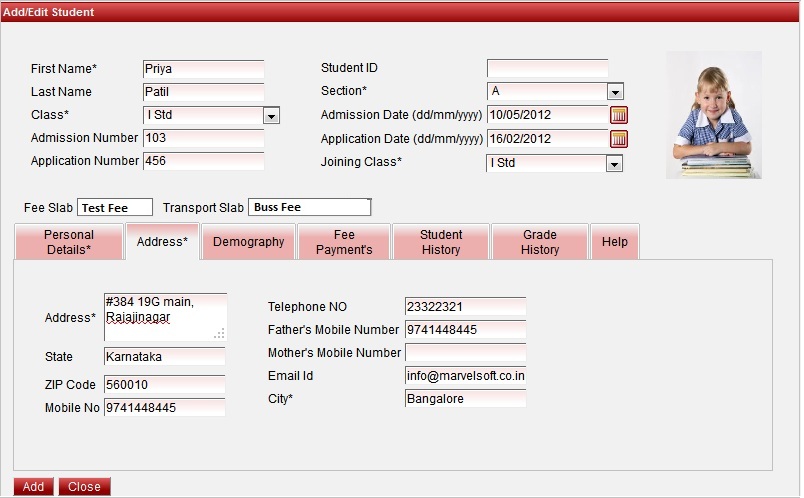Expand the Section dropdown

615,92
